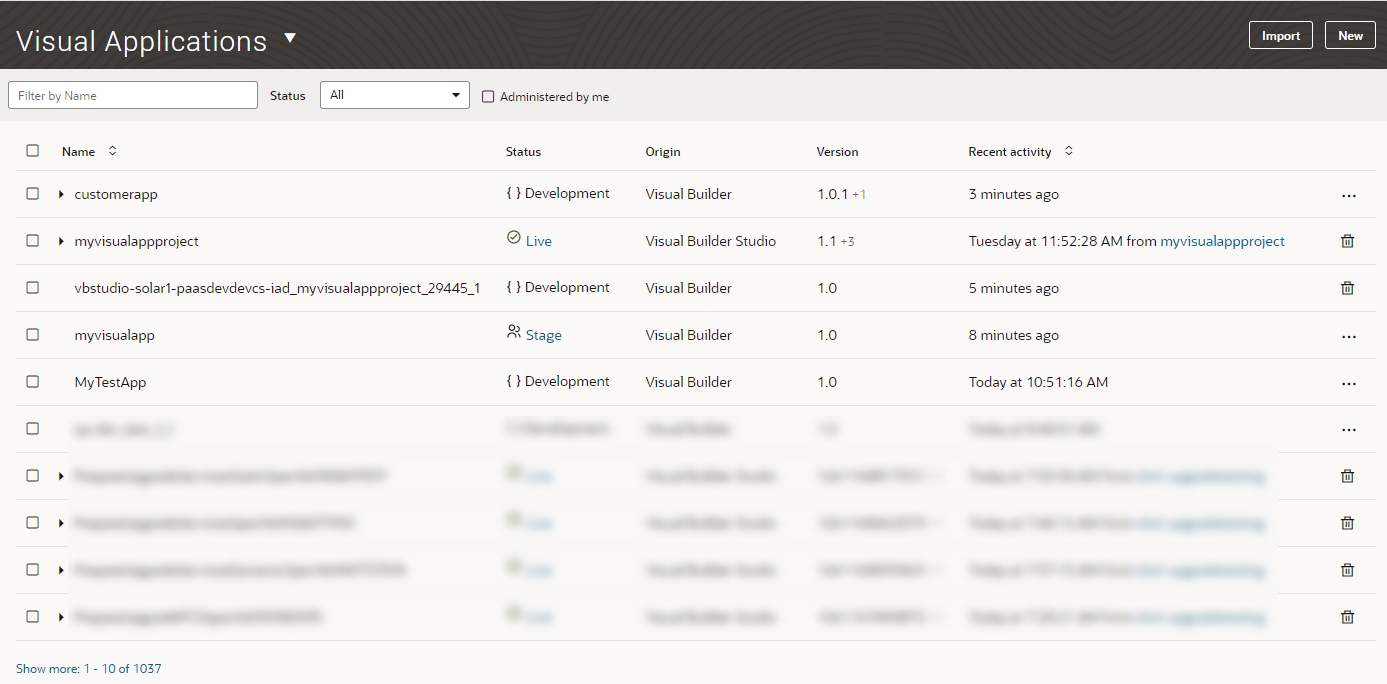Screen dimensions: 1387x684
Task: Open the options menu for the MyTestApp row
Action: pos(1348,383)
